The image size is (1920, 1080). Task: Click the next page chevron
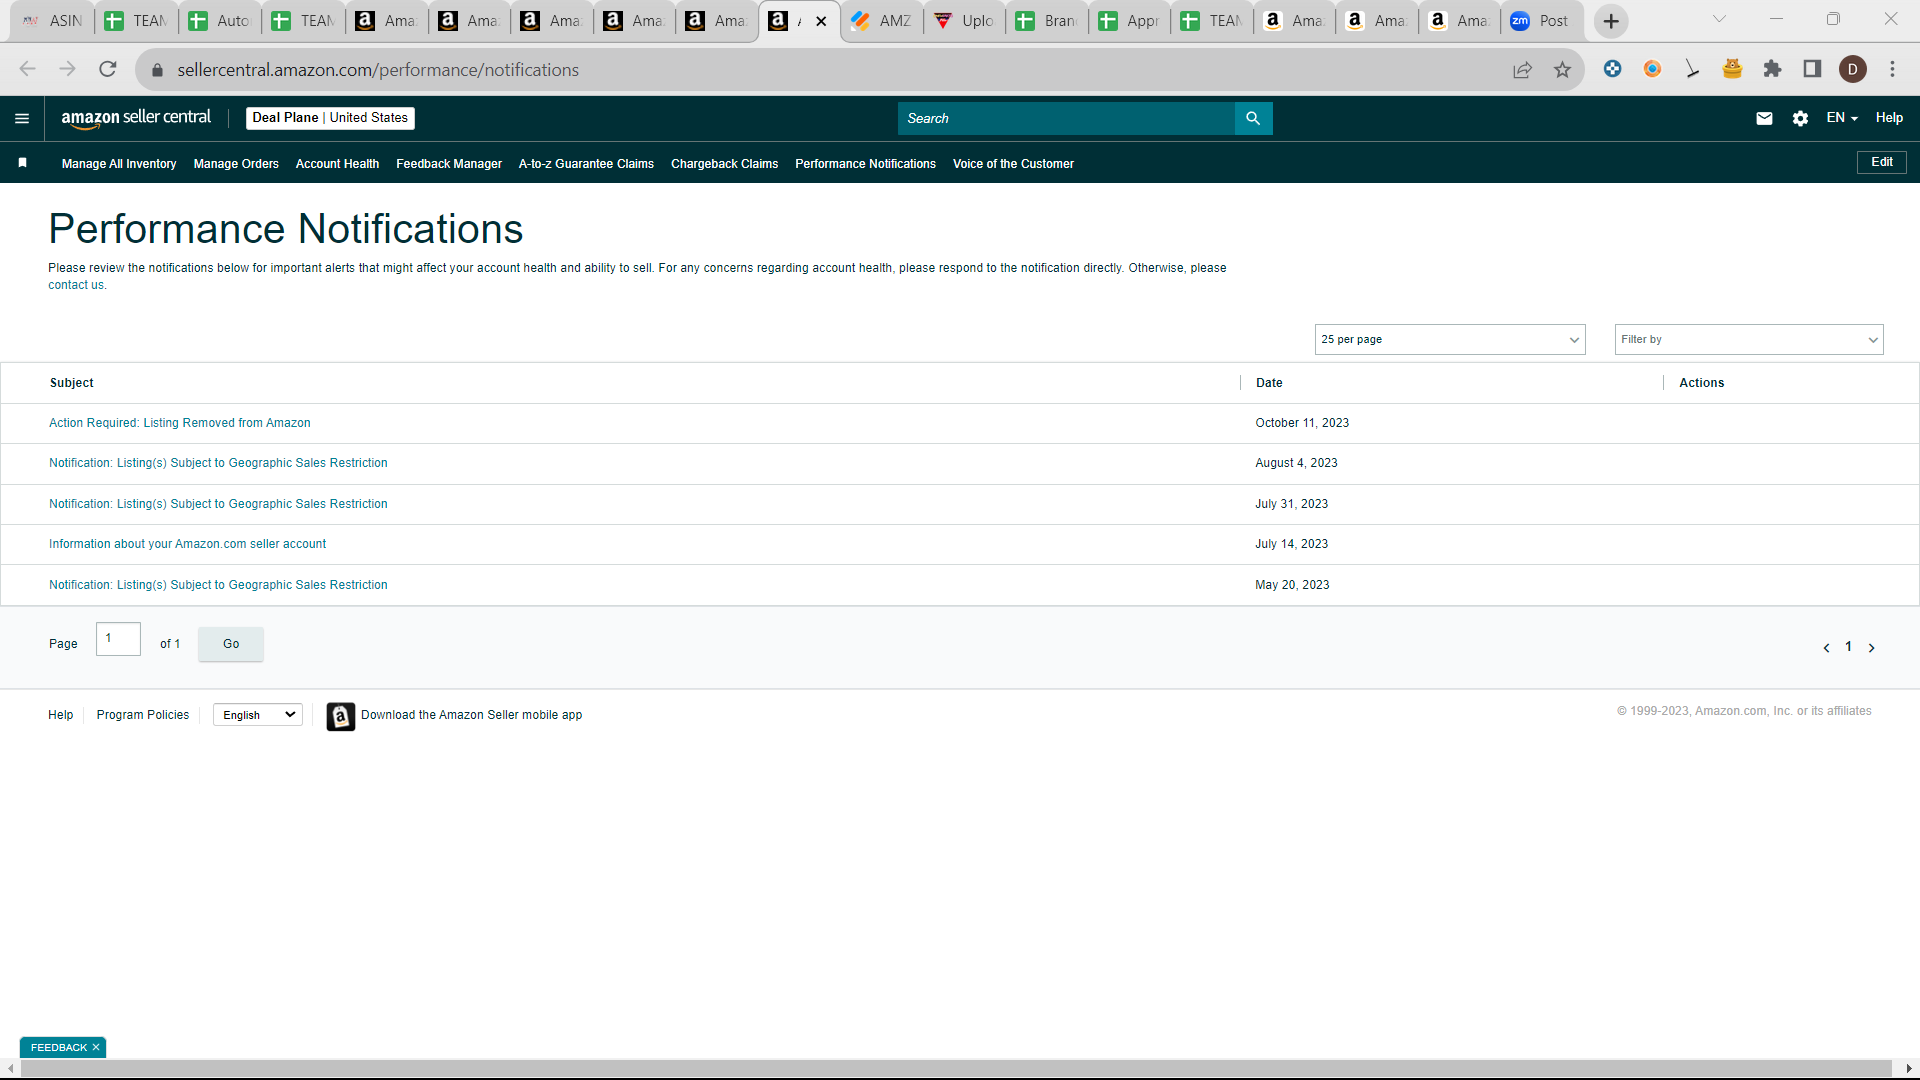(x=1871, y=648)
